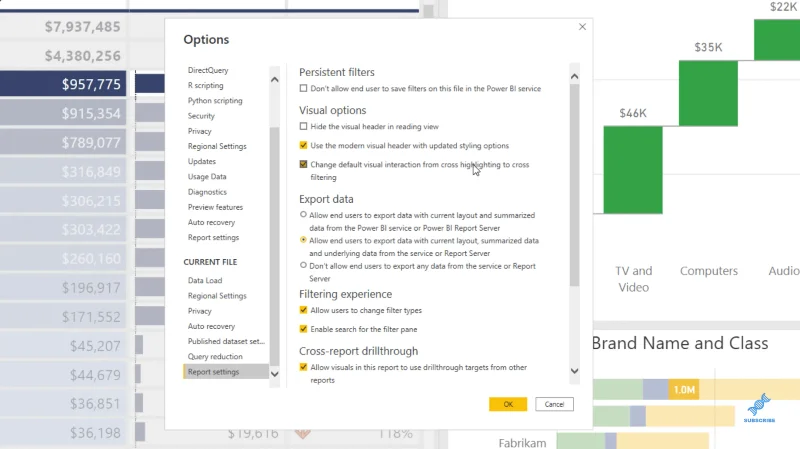The image size is (800, 449).
Task: Open R scripting options category
Action: pos(205,85)
